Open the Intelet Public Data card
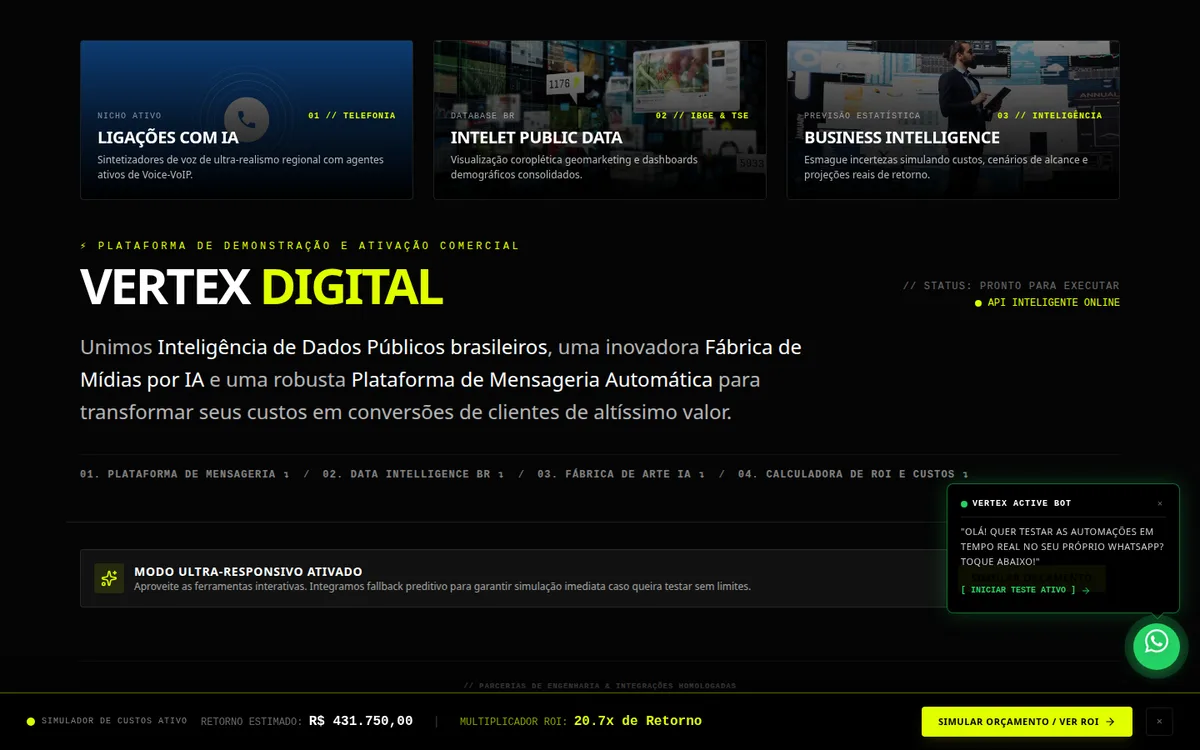Screen dimensions: 1200x750 [x=600, y=120]
